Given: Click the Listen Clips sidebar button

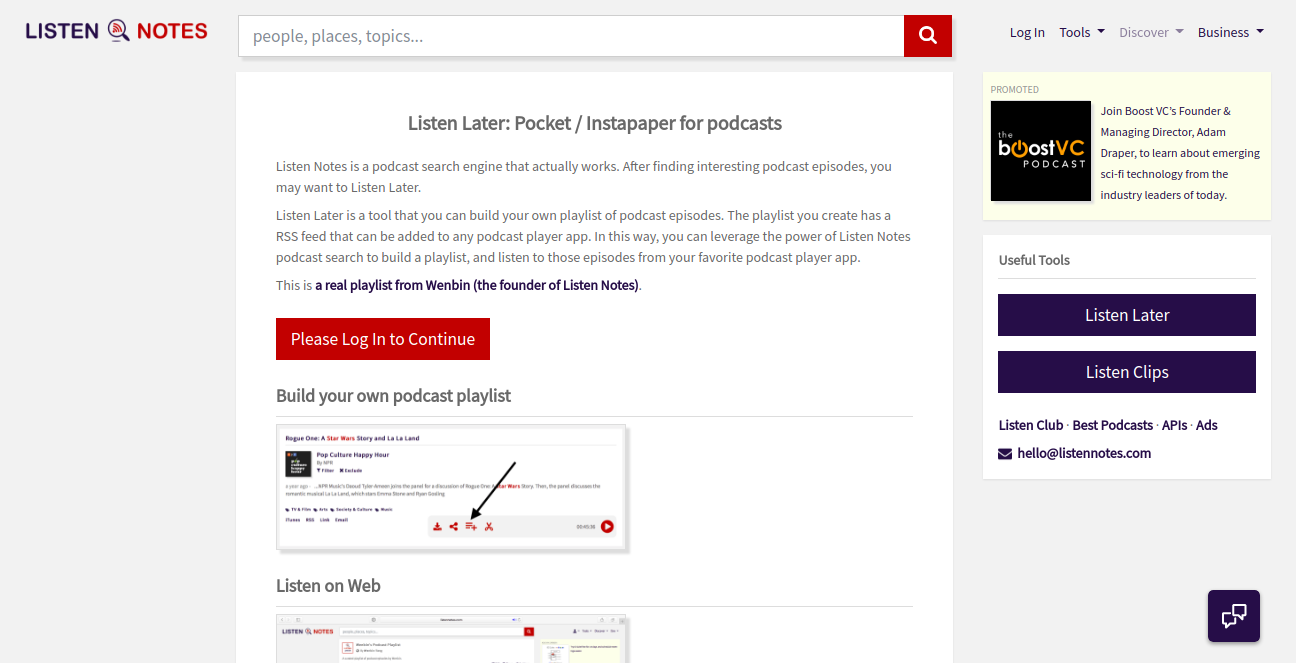Looking at the screenshot, I should 1127,372.
